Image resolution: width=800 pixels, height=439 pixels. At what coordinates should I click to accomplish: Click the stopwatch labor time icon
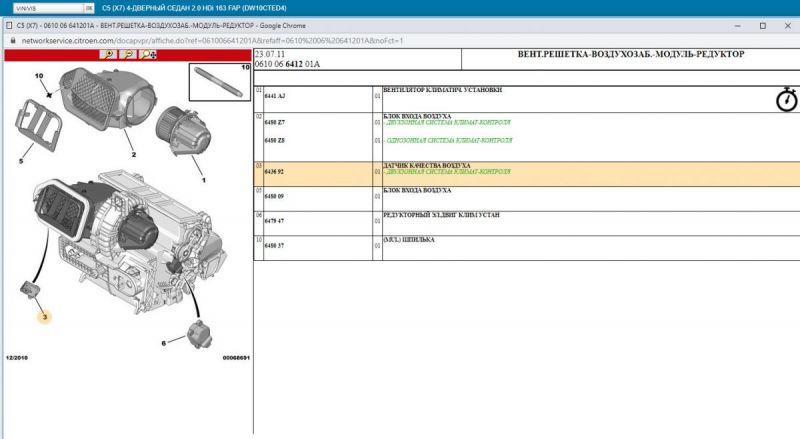(x=787, y=99)
